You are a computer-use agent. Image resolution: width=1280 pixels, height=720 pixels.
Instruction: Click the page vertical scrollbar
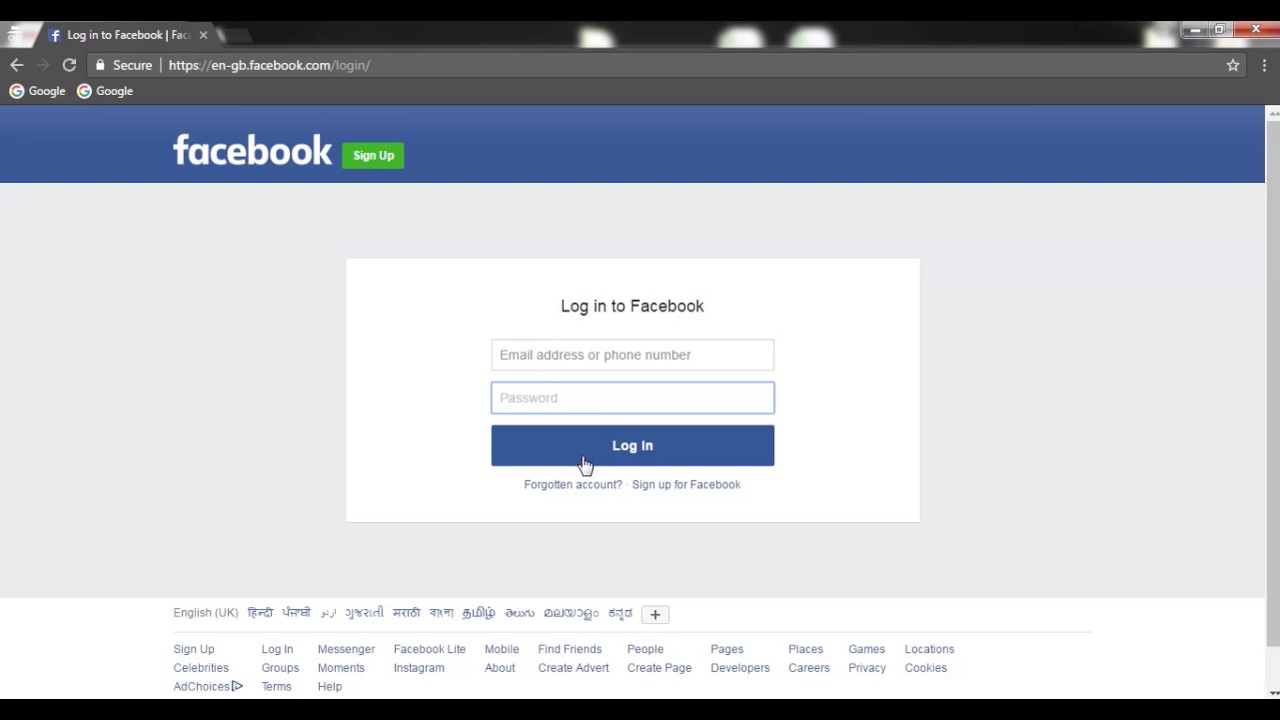(x=1273, y=383)
